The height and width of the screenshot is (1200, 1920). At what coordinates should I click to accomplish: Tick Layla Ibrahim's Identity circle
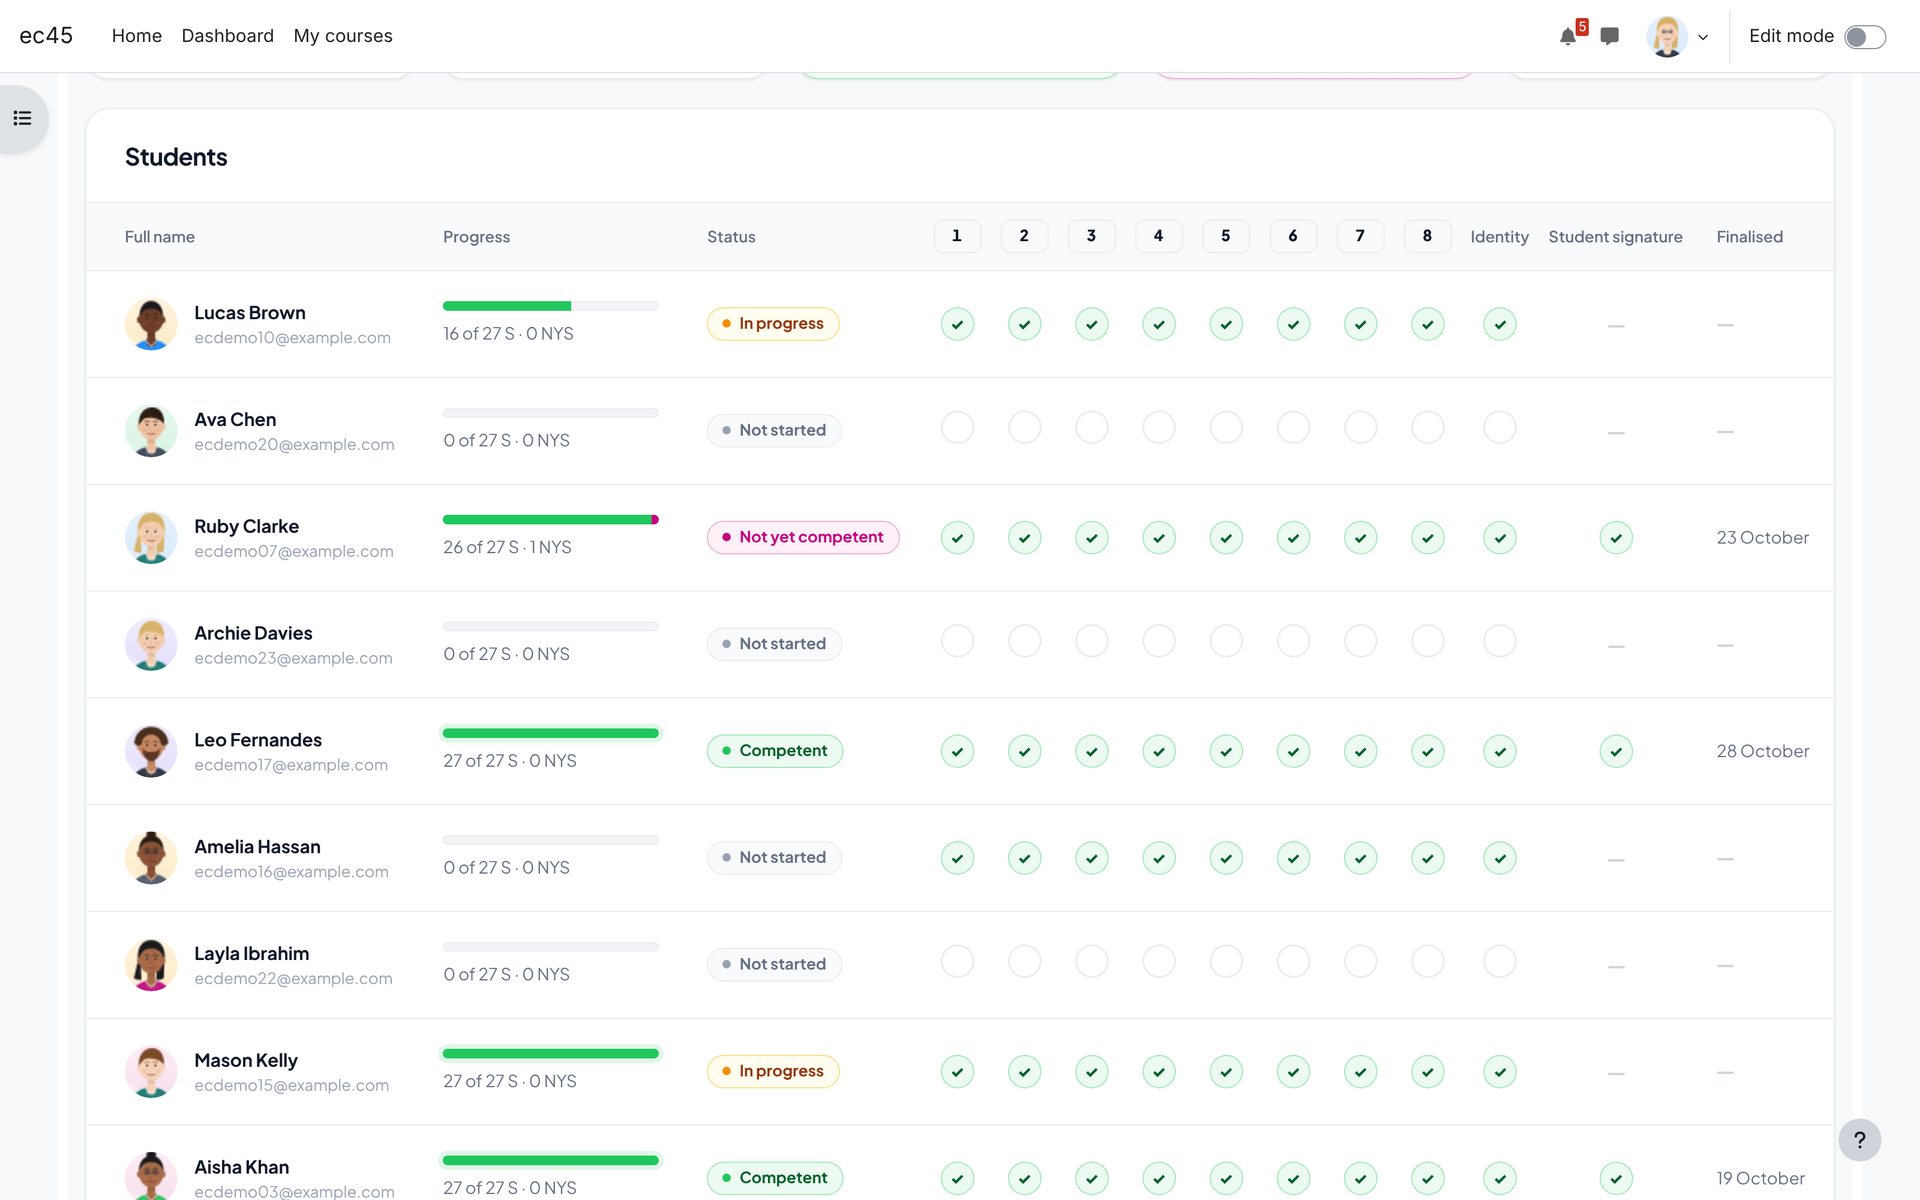1499,962
